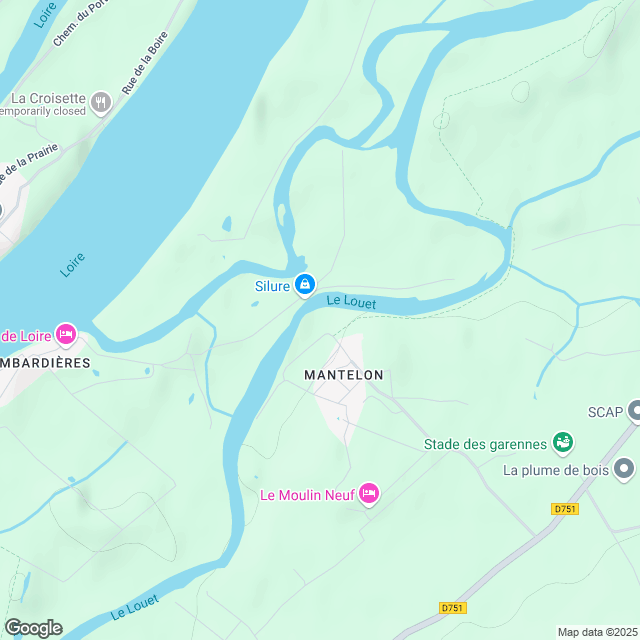Click the Le Louet label near bottom left

coord(134,607)
